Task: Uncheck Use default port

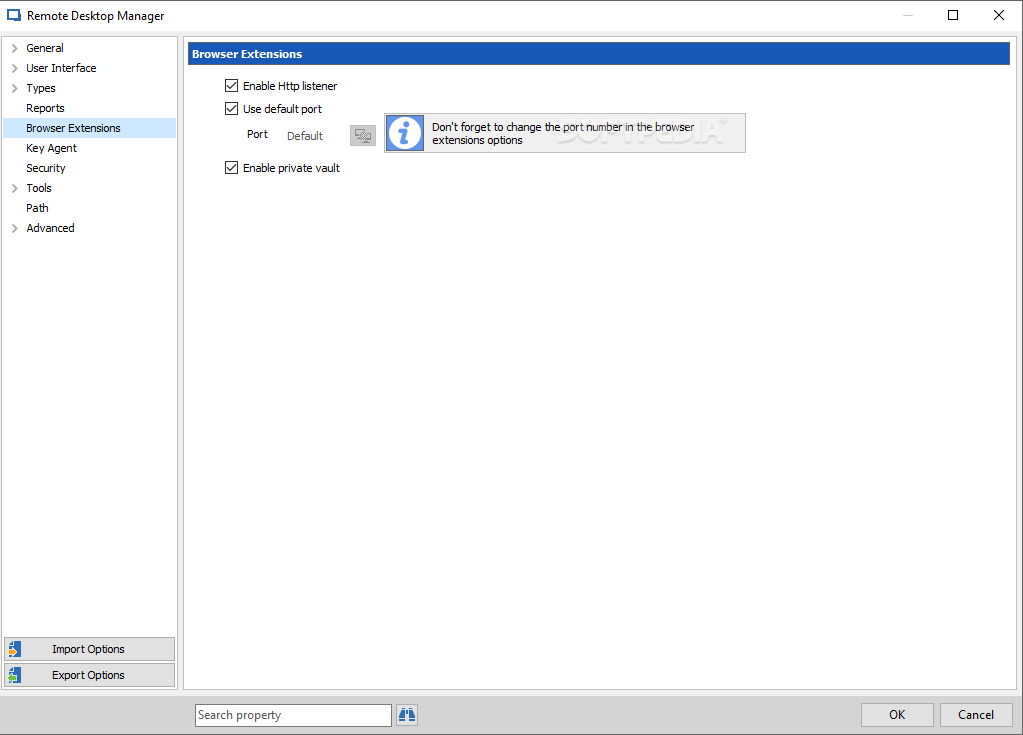Action: (232, 108)
